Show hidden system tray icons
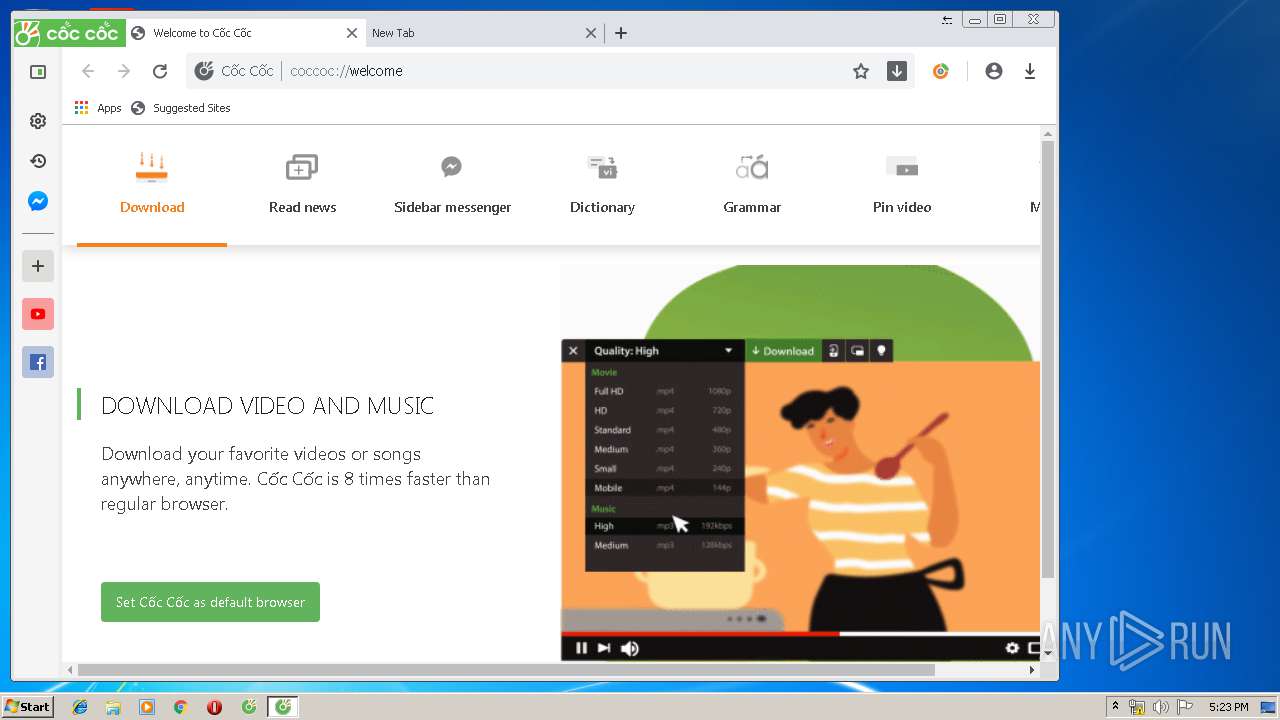1280x720 pixels. point(1115,707)
